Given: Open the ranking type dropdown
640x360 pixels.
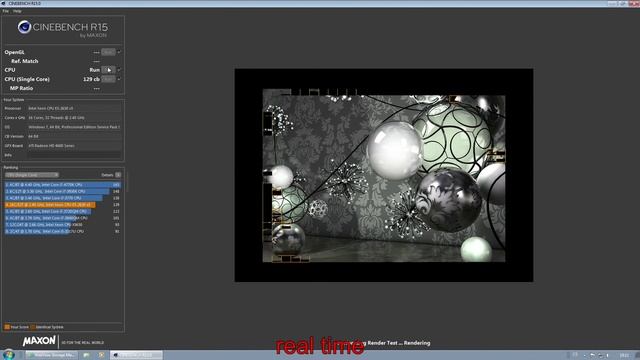Looking at the screenshot, I should coord(32,175).
